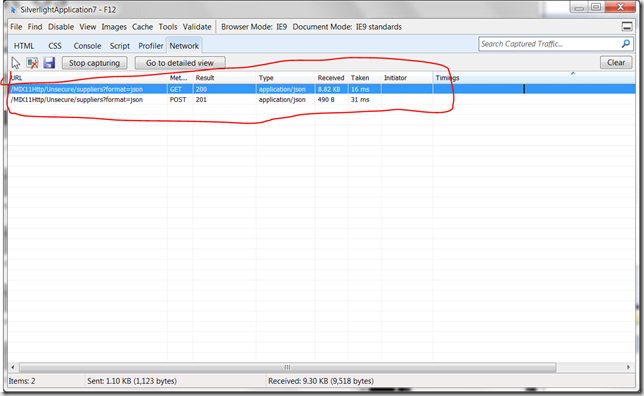This screenshot has width=644, height=396.
Task: Click the Items: 2 status entry
Action: click(22, 381)
